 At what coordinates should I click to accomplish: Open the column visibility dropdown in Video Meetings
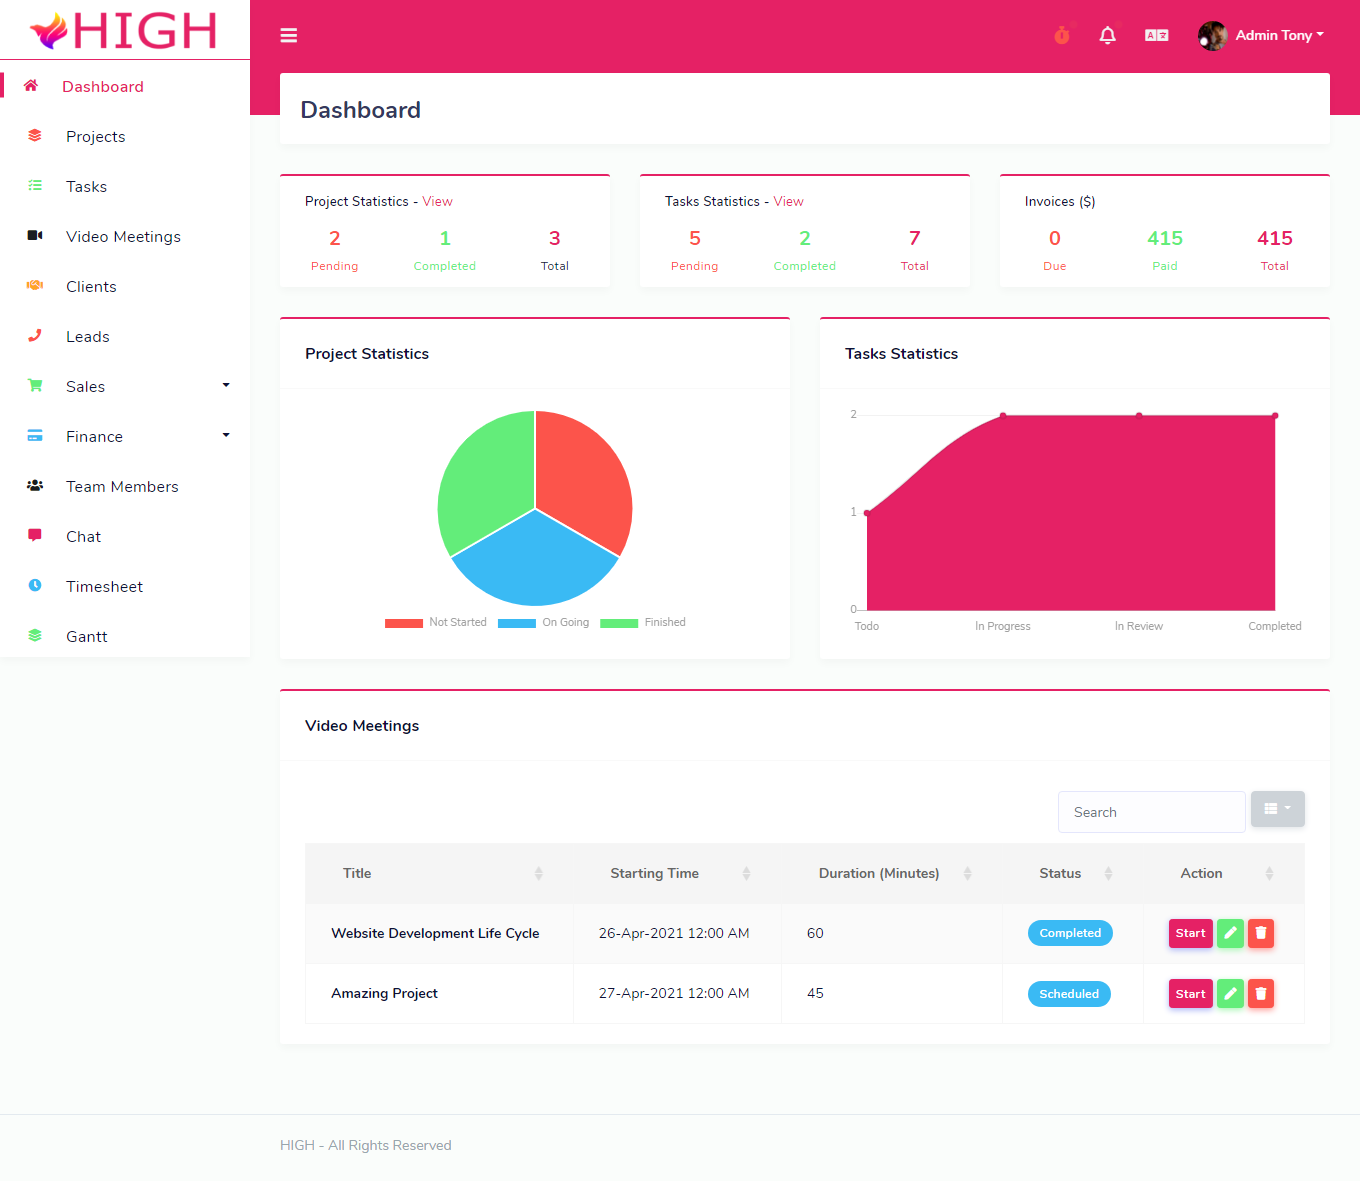click(1277, 809)
